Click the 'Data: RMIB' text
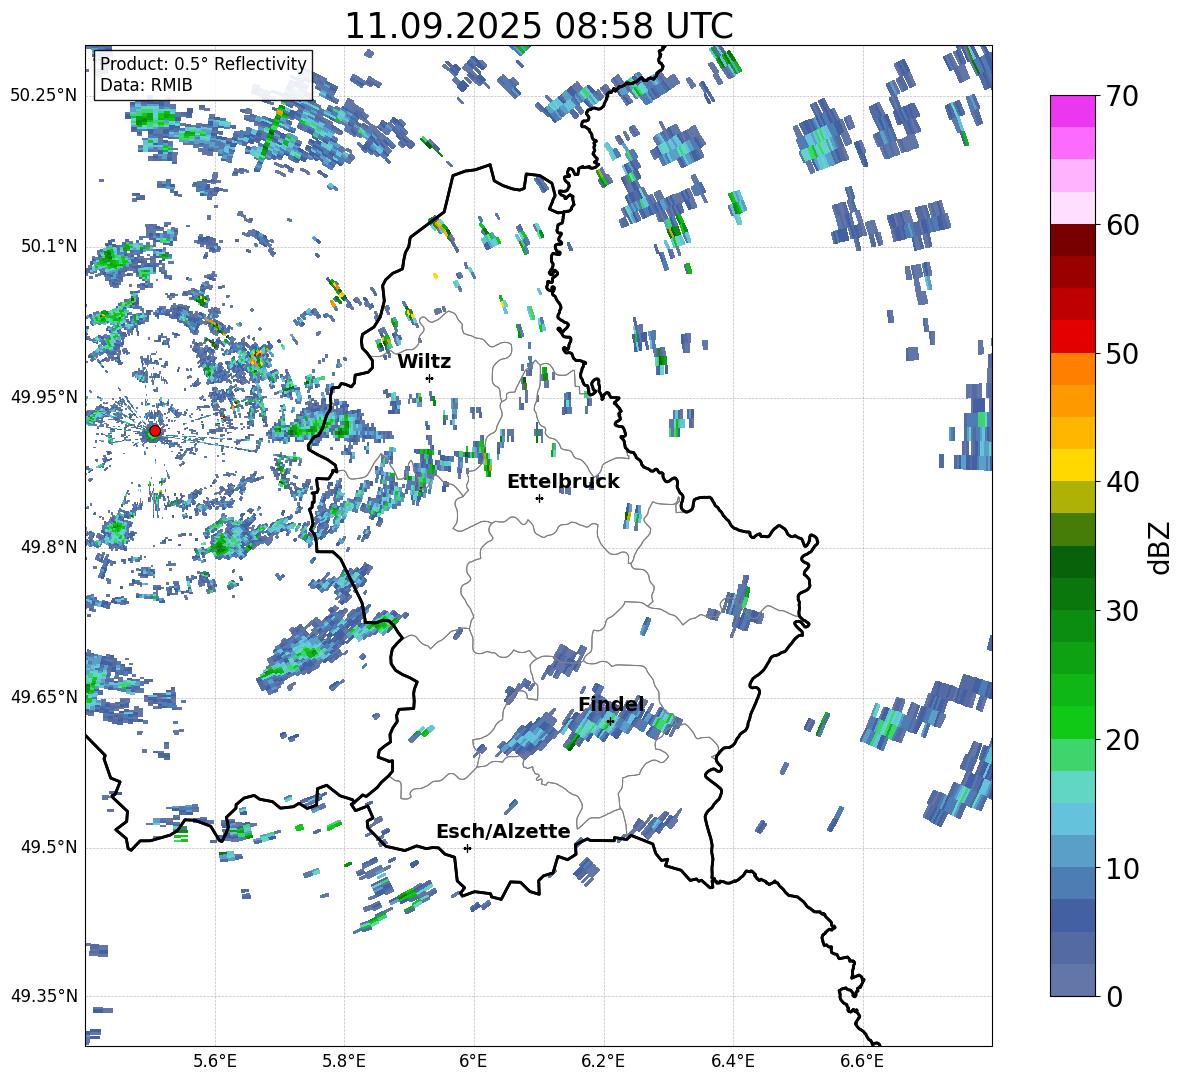This screenshot has height=1081, width=1184. click(146, 85)
